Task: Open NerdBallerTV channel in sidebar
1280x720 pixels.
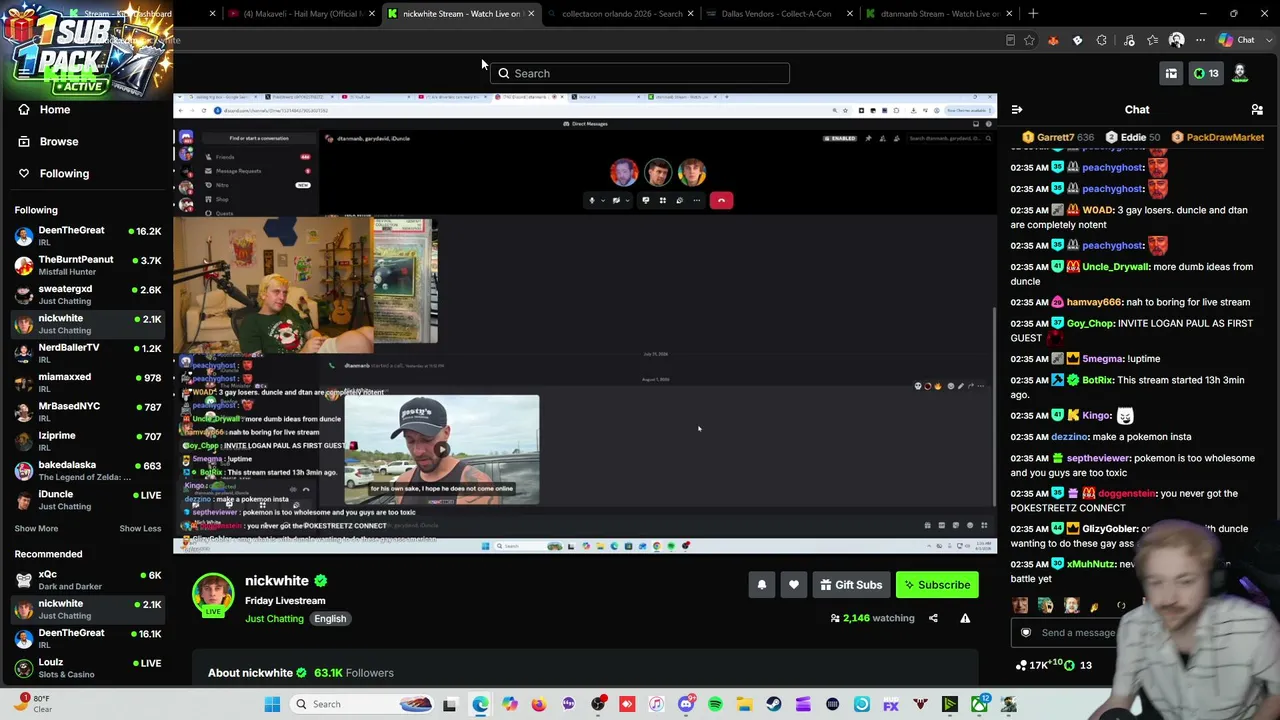Action: (x=88, y=353)
